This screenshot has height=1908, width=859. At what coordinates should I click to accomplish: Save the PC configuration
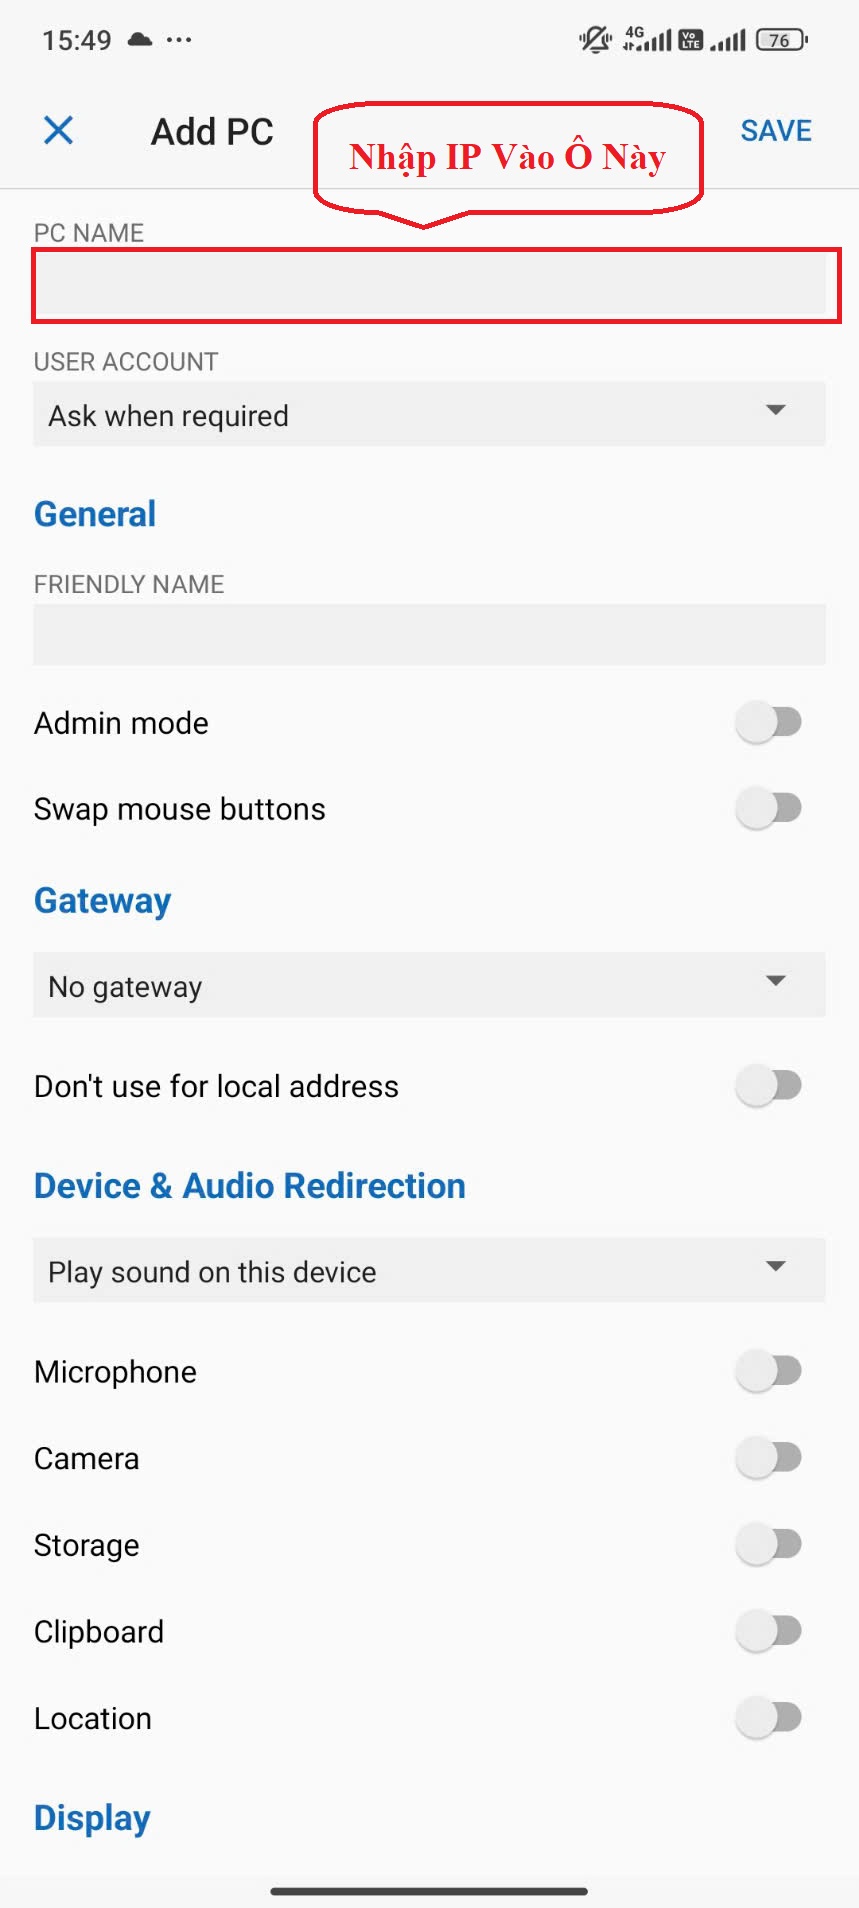(x=775, y=131)
